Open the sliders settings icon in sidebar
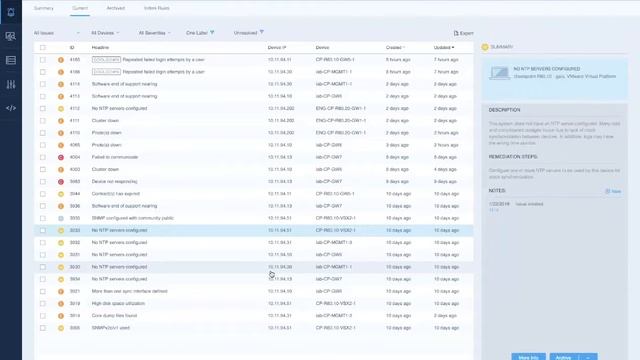 pos(11,84)
